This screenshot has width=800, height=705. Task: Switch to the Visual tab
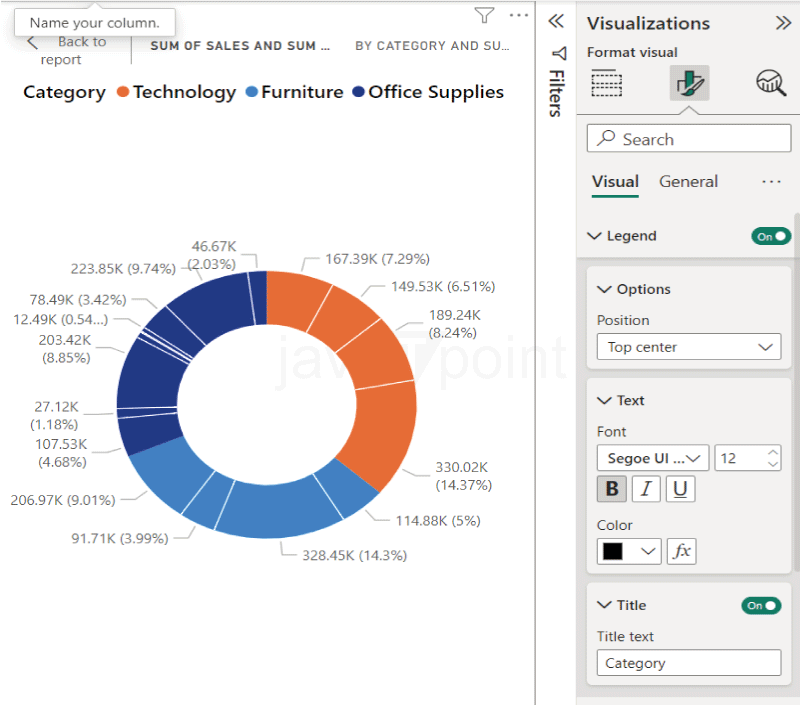(615, 182)
